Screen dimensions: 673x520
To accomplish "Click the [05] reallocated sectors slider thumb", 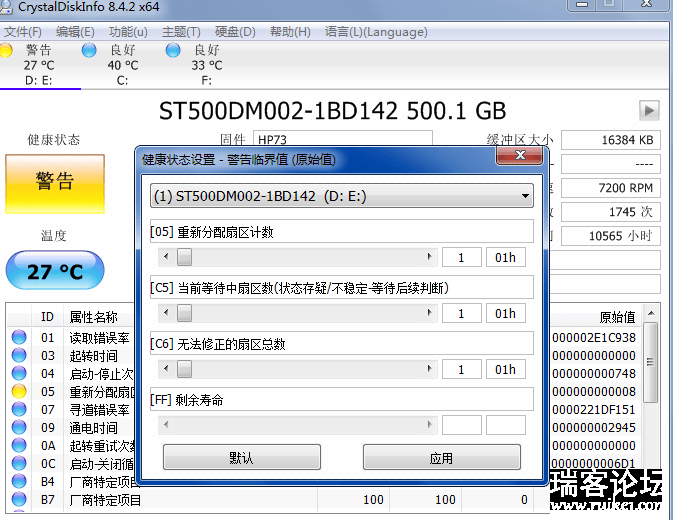I will 185,257.
